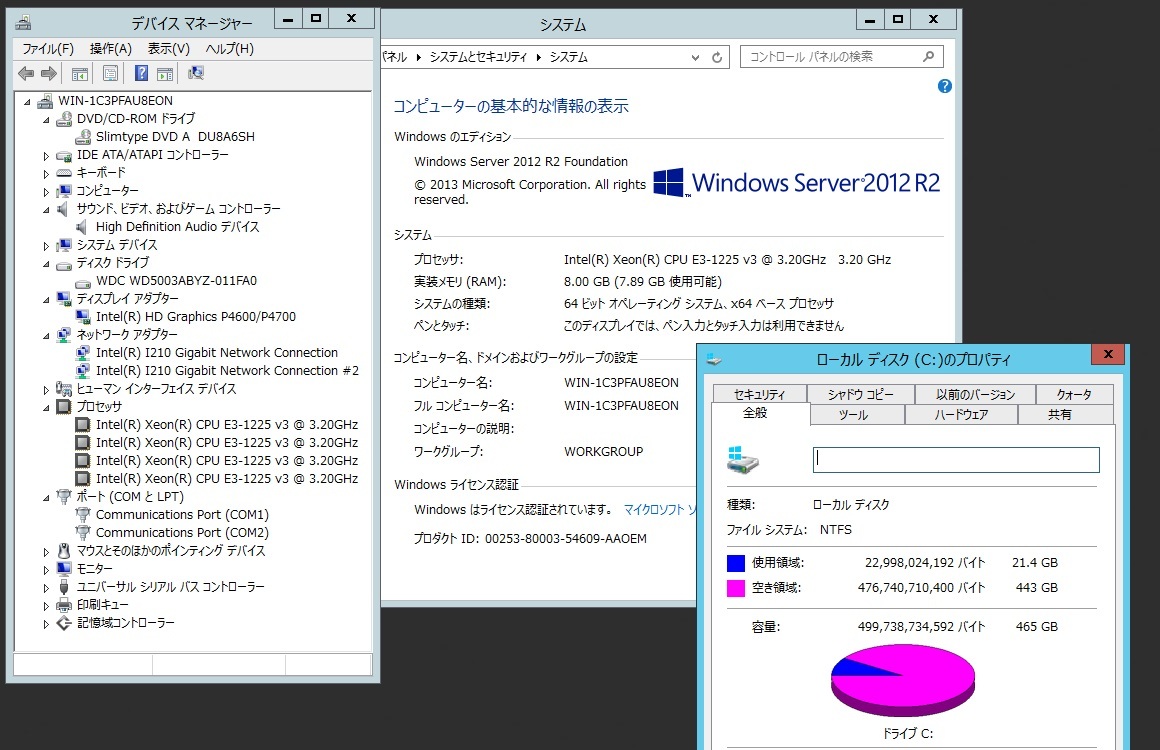Select WDC WD5003ABYZ-011FA0 disk drive
This screenshot has width=1160, height=750.
point(176,281)
